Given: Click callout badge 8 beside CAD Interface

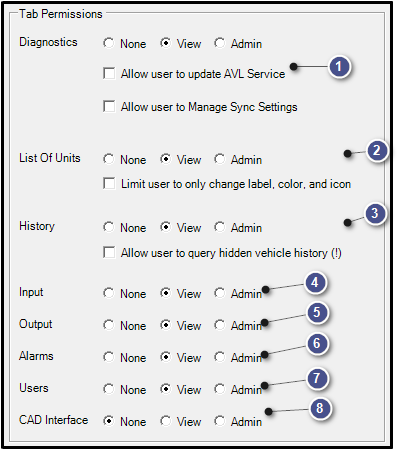Looking at the screenshot, I should tap(319, 408).
